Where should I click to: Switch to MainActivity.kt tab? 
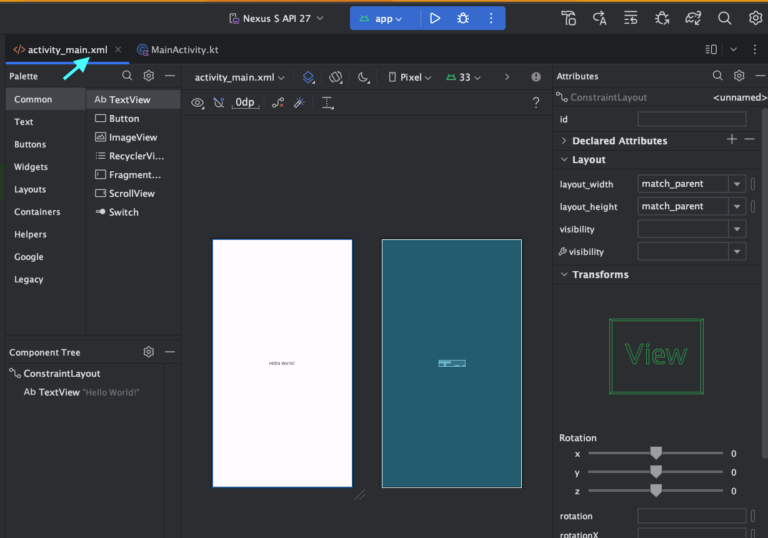click(x=178, y=49)
